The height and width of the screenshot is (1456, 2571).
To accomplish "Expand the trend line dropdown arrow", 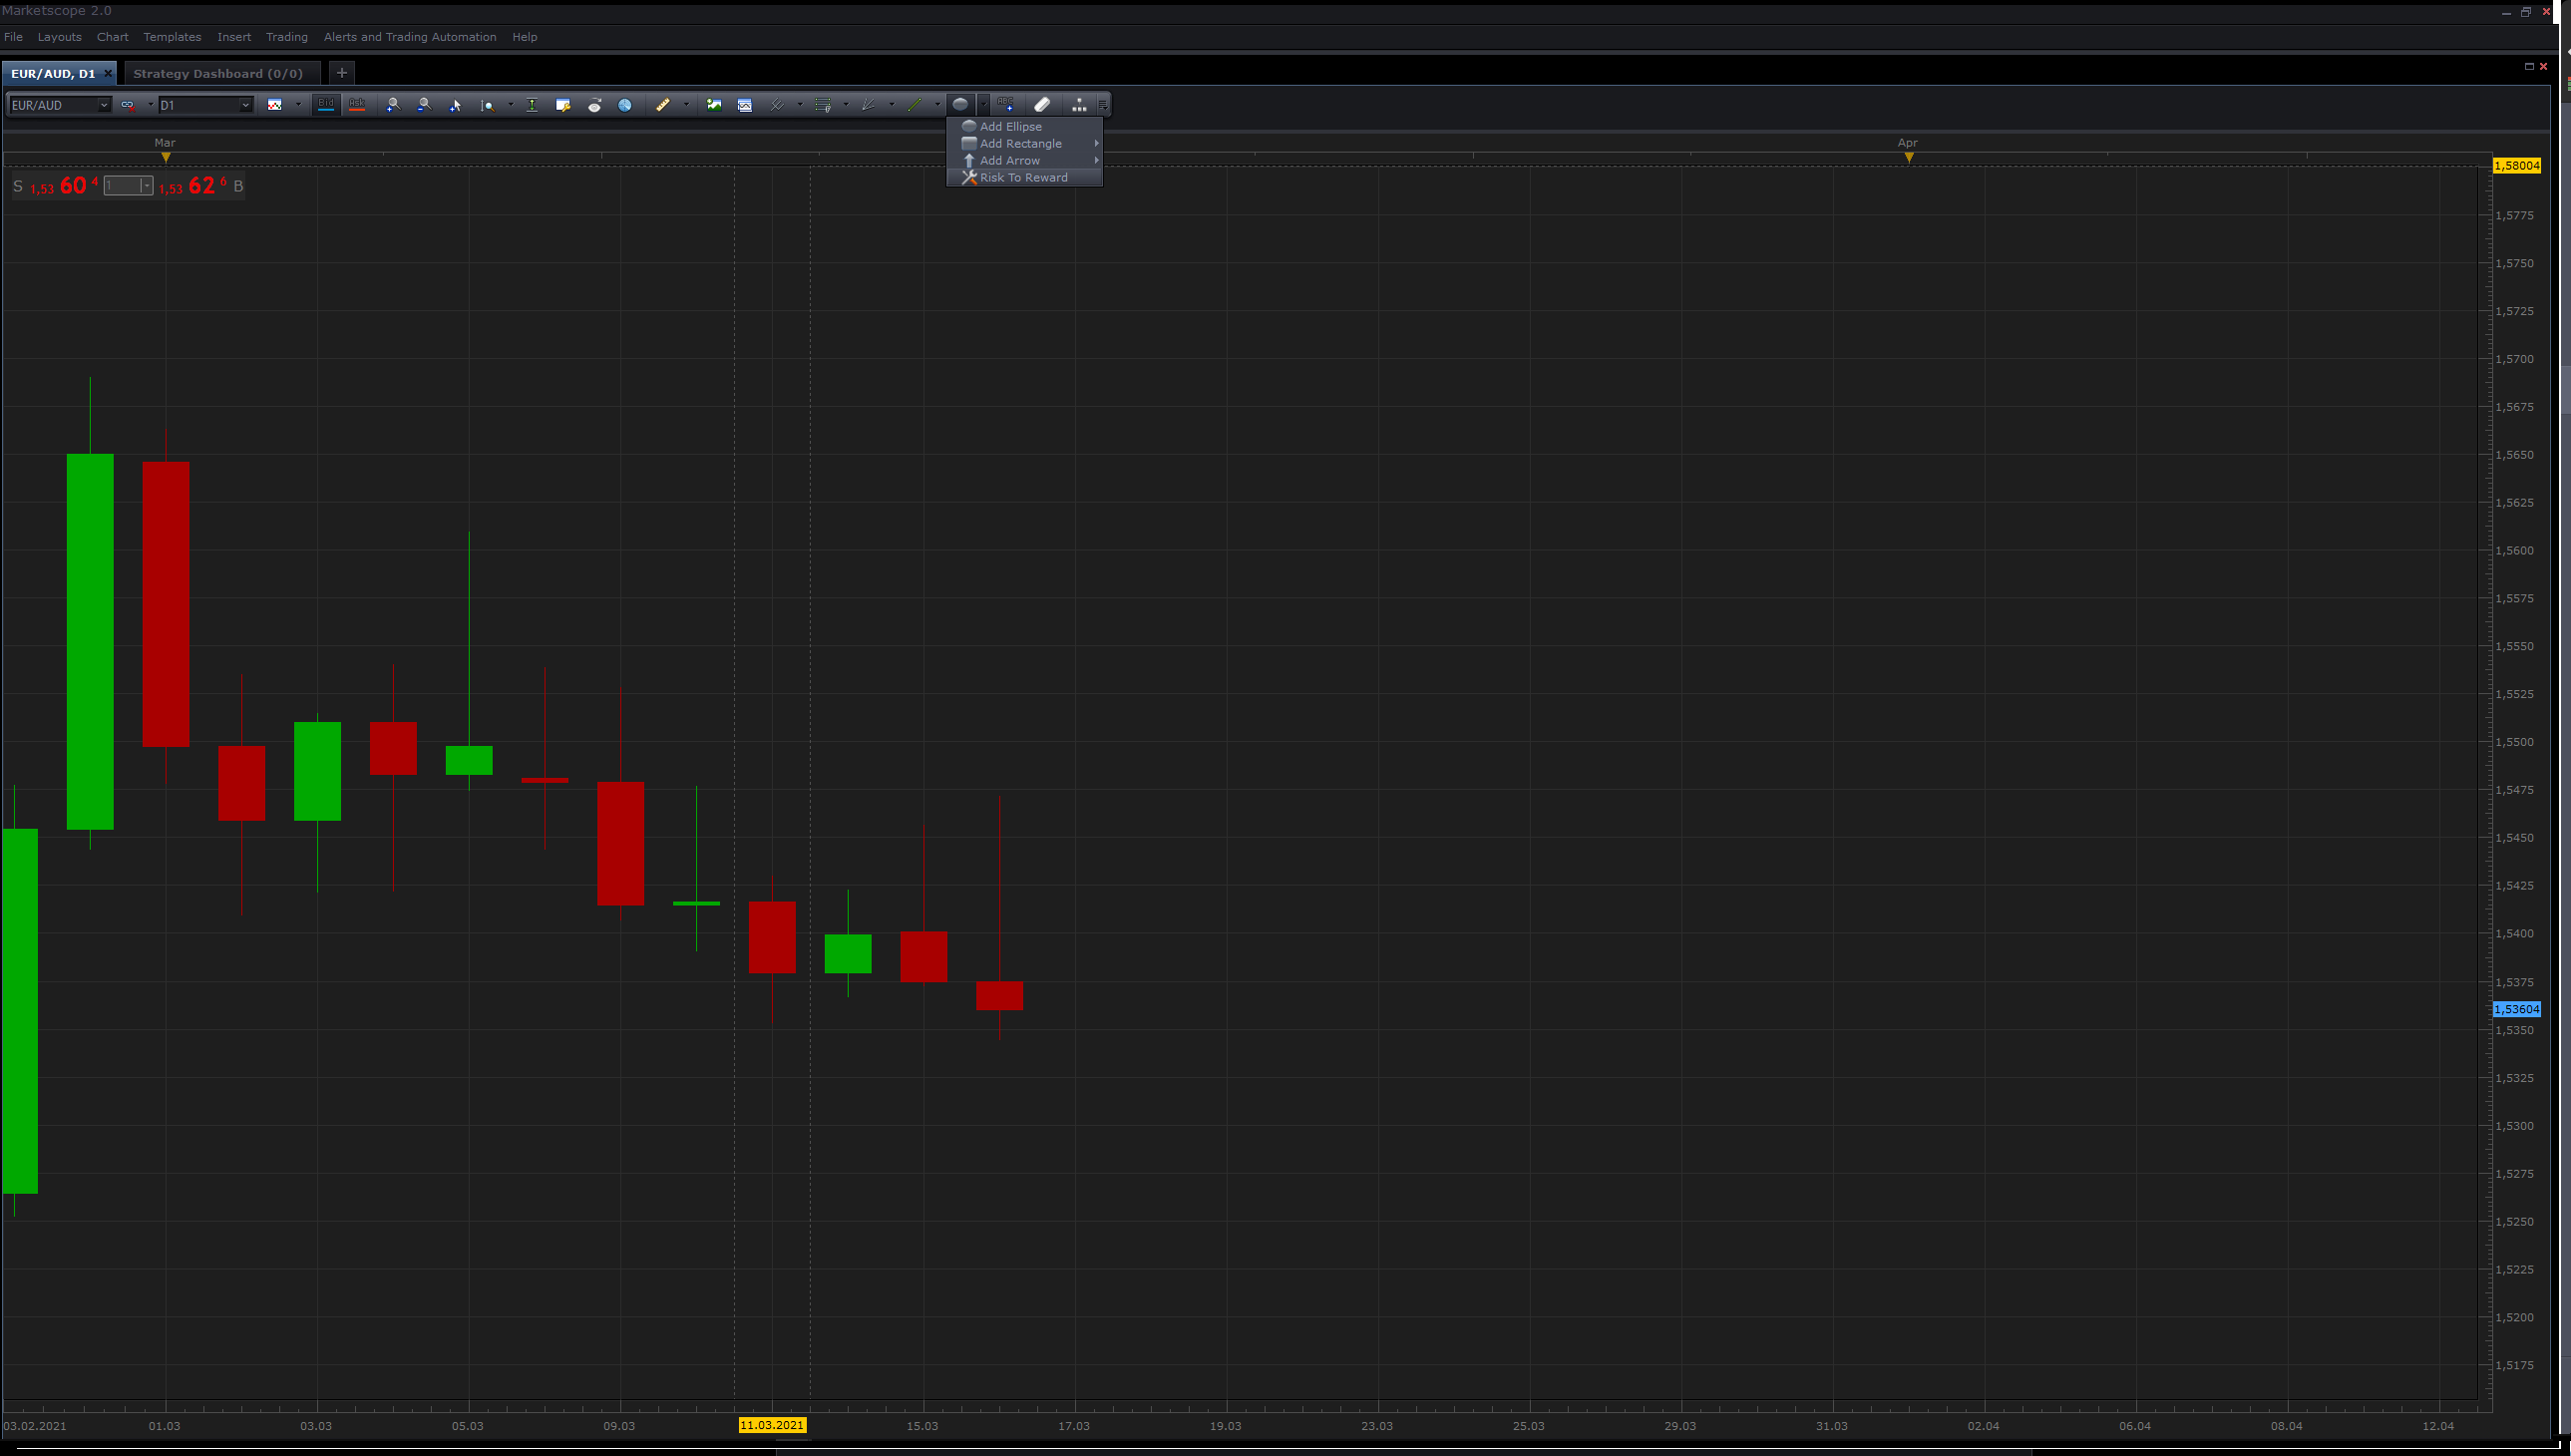I will pyautogui.click(x=937, y=105).
